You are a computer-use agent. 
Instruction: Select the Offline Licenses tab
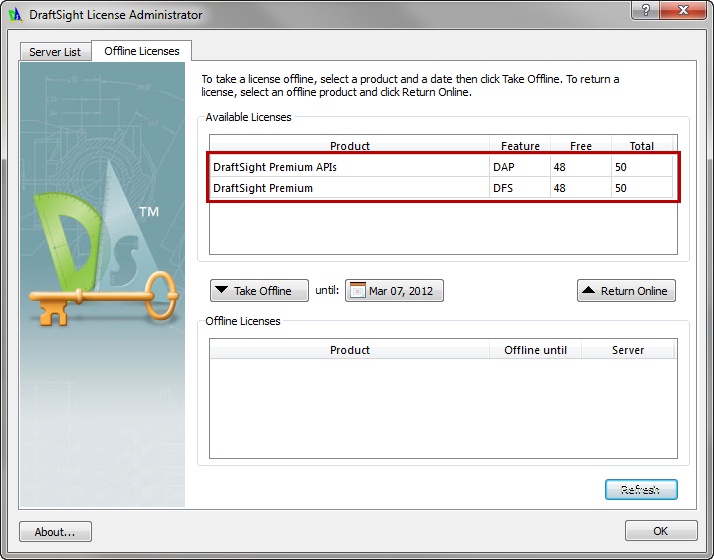(142, 51)
